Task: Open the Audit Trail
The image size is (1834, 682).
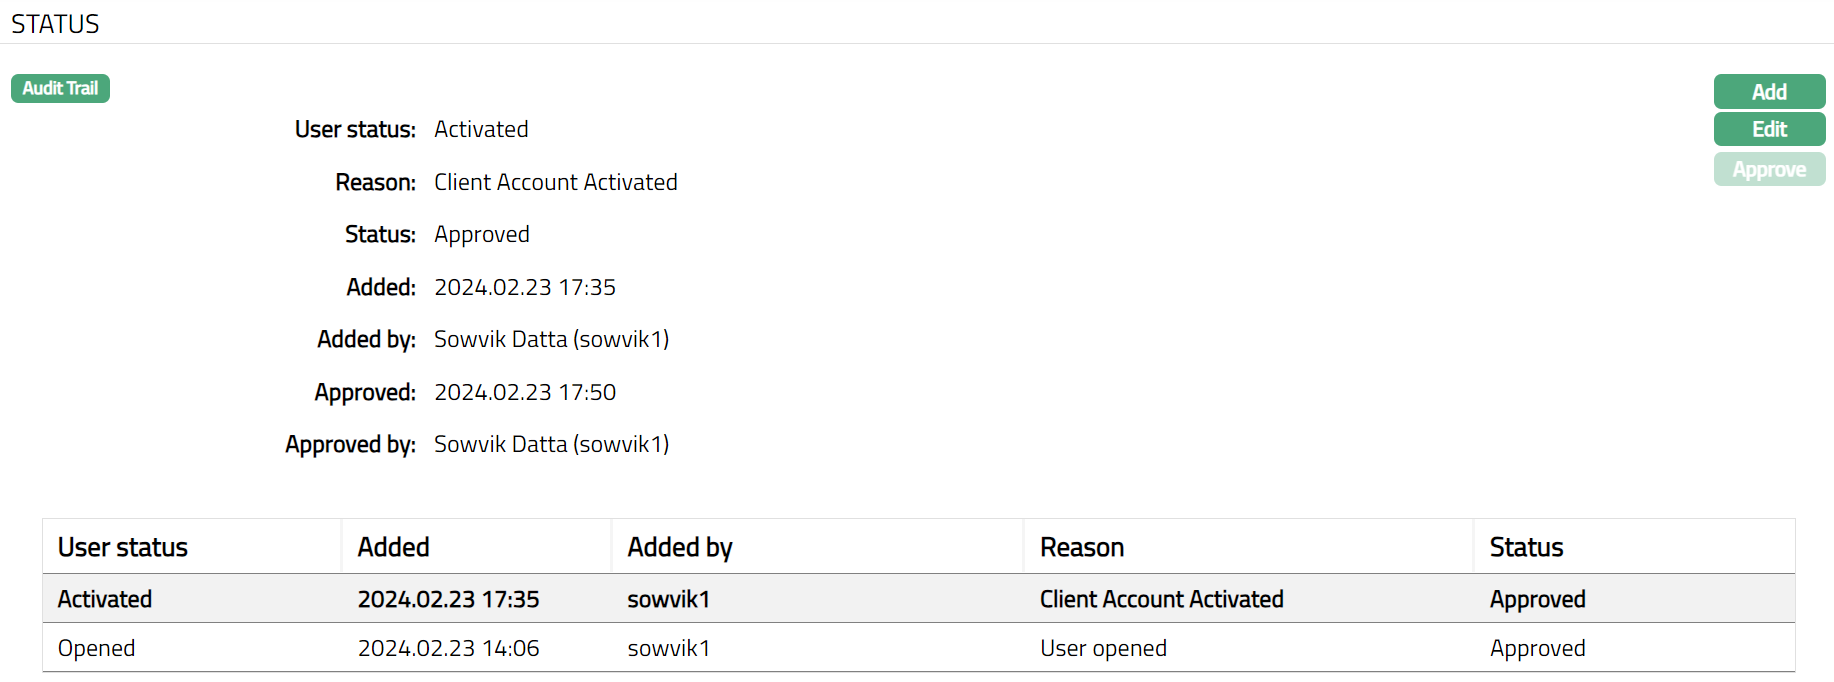Action: 60,89
